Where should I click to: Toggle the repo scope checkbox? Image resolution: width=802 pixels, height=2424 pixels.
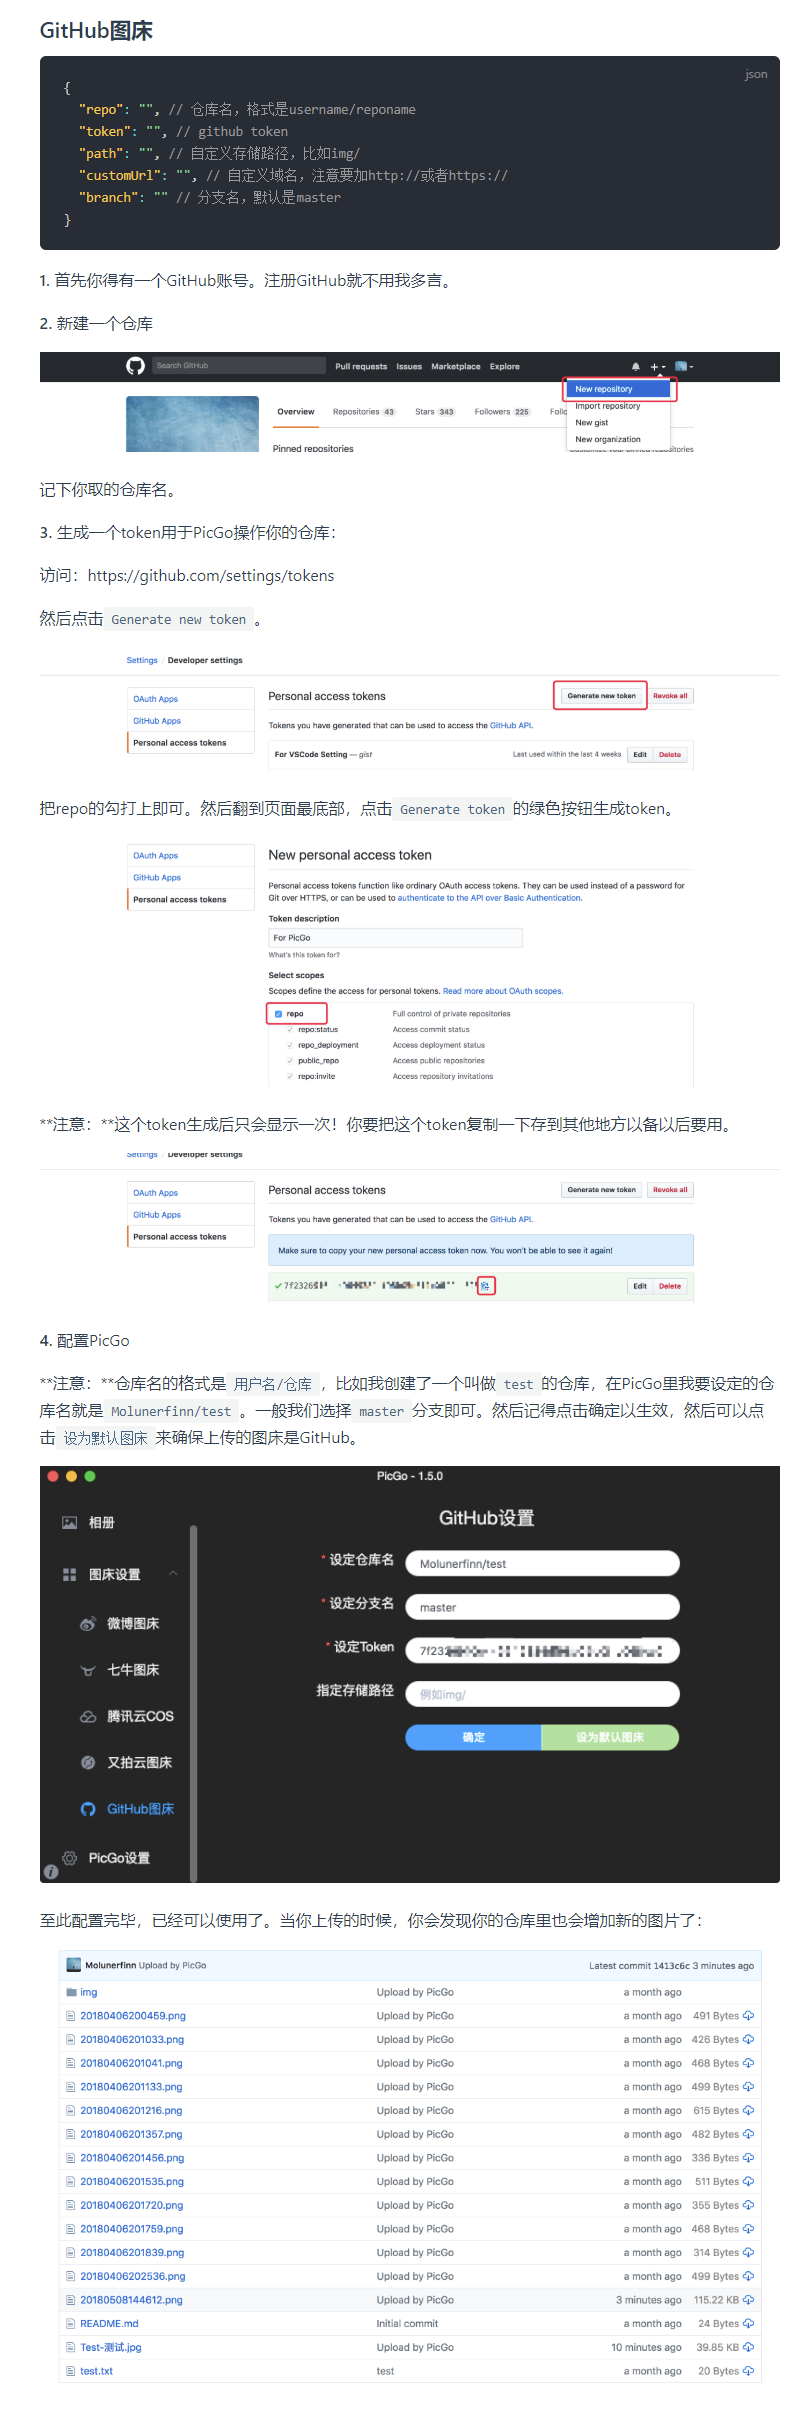[278, 1014]
